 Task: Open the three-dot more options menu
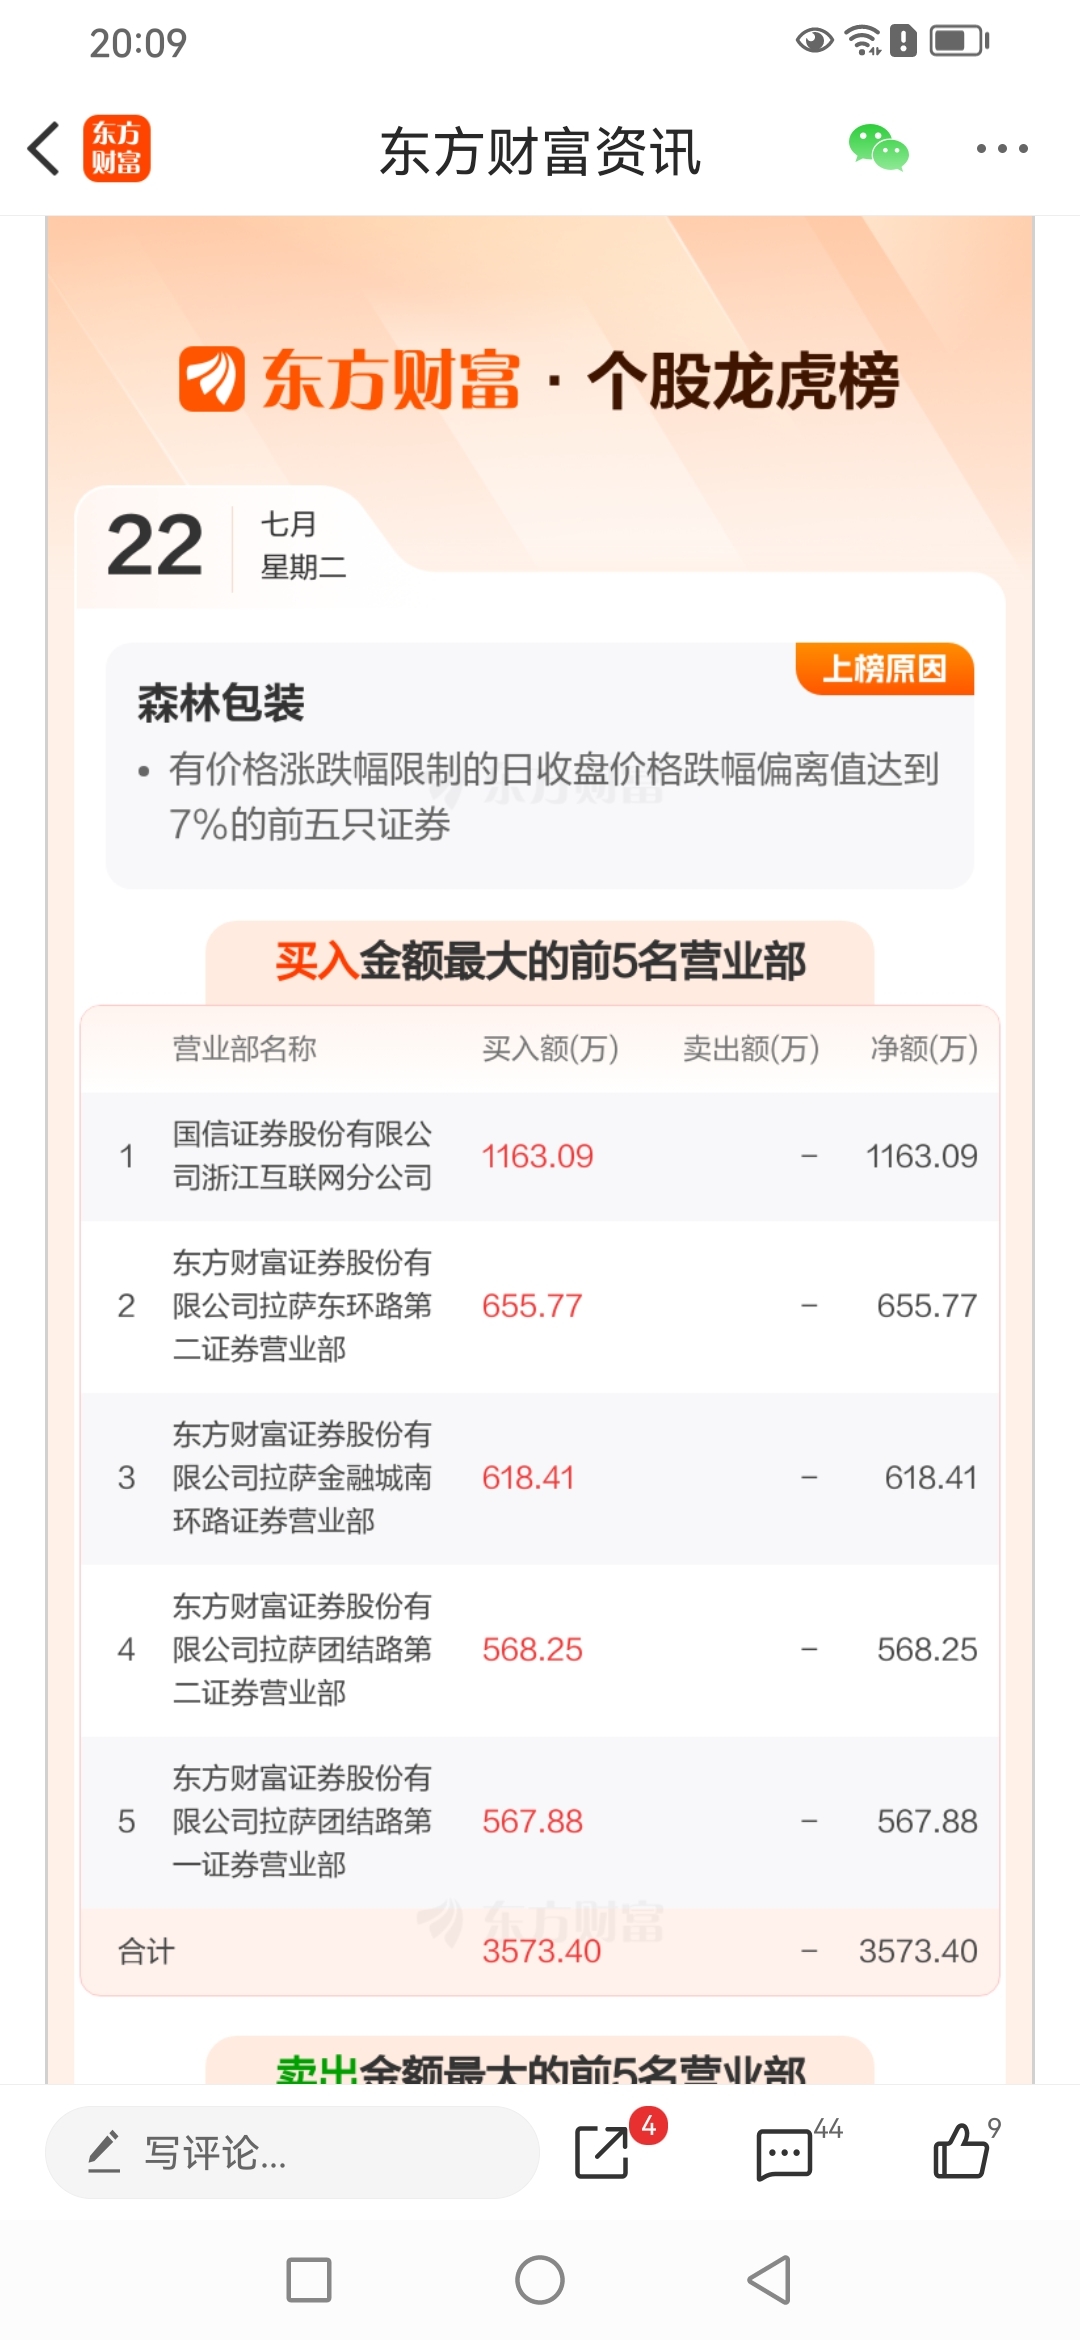(1002, 148)
